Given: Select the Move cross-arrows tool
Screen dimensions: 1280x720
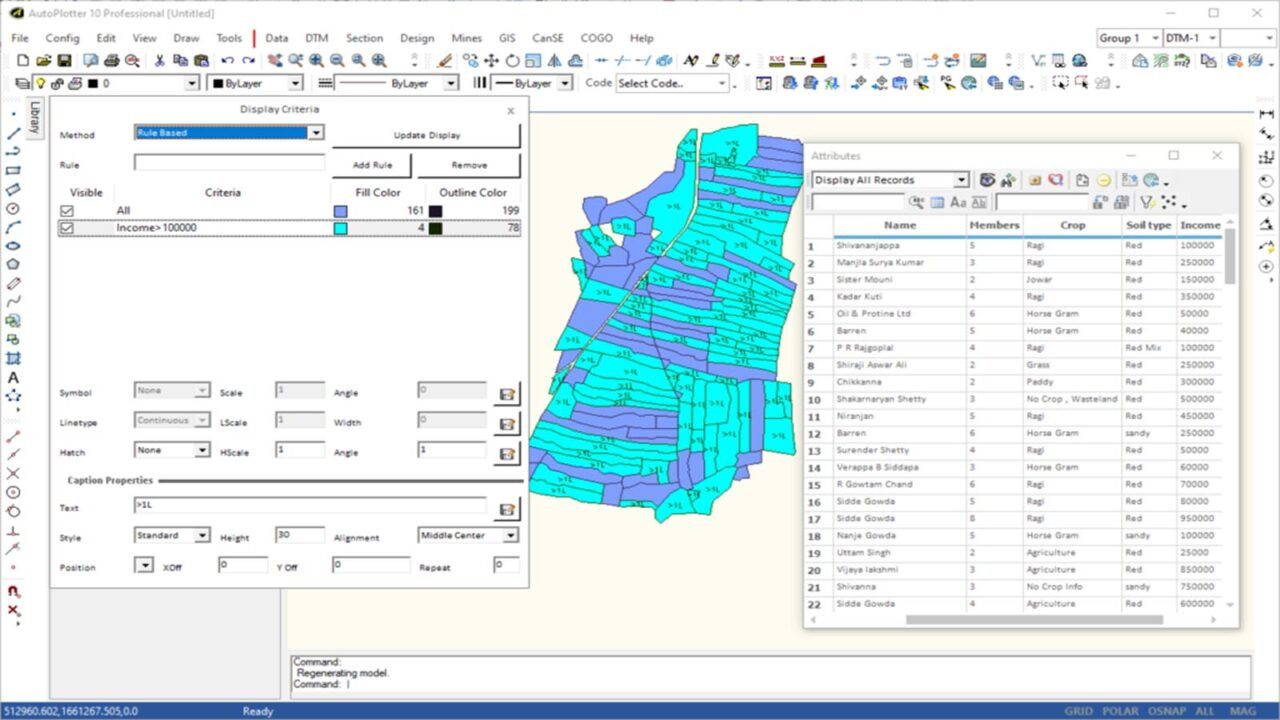Looking at the screenshot, I should tap(491, 61).
